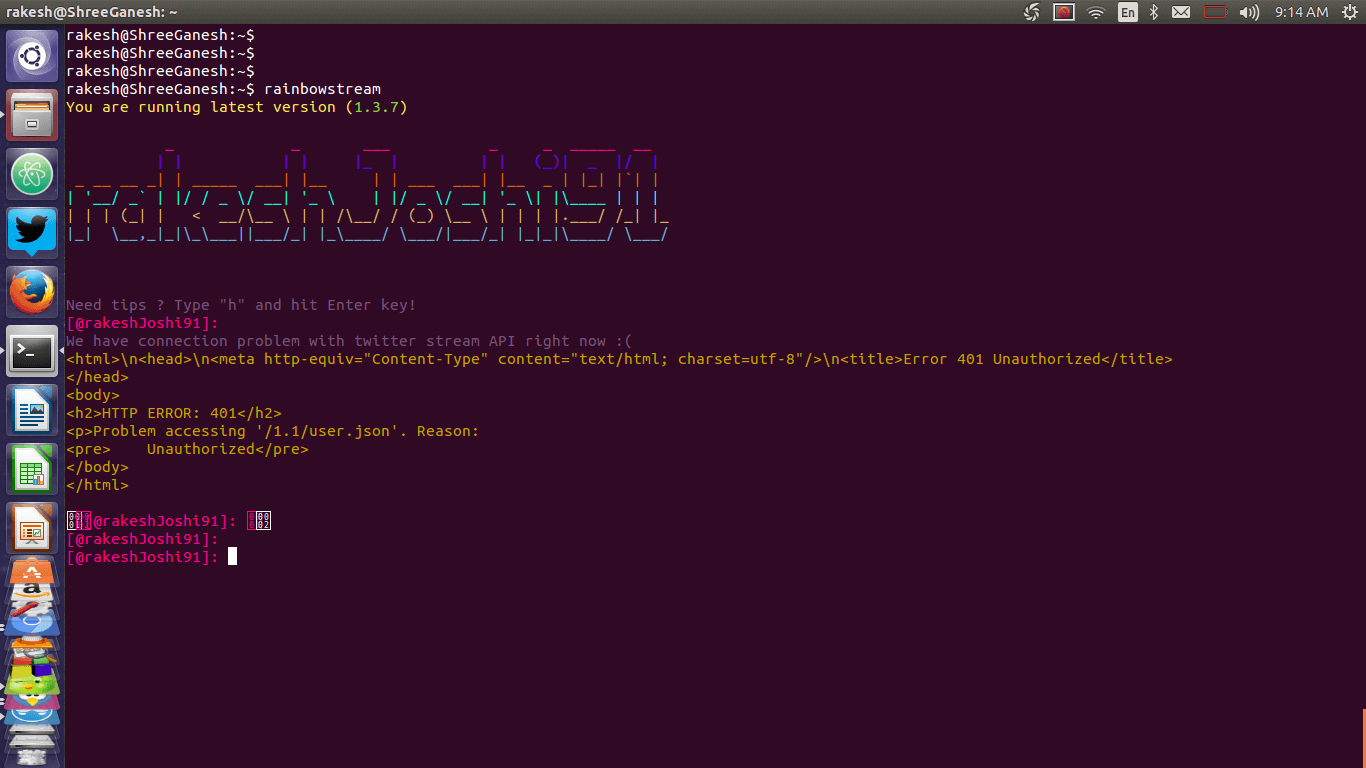Viewport: 1366px width, 768px height.
Task: Click the '</html>' closing tag line
Action: click(97, 485)
